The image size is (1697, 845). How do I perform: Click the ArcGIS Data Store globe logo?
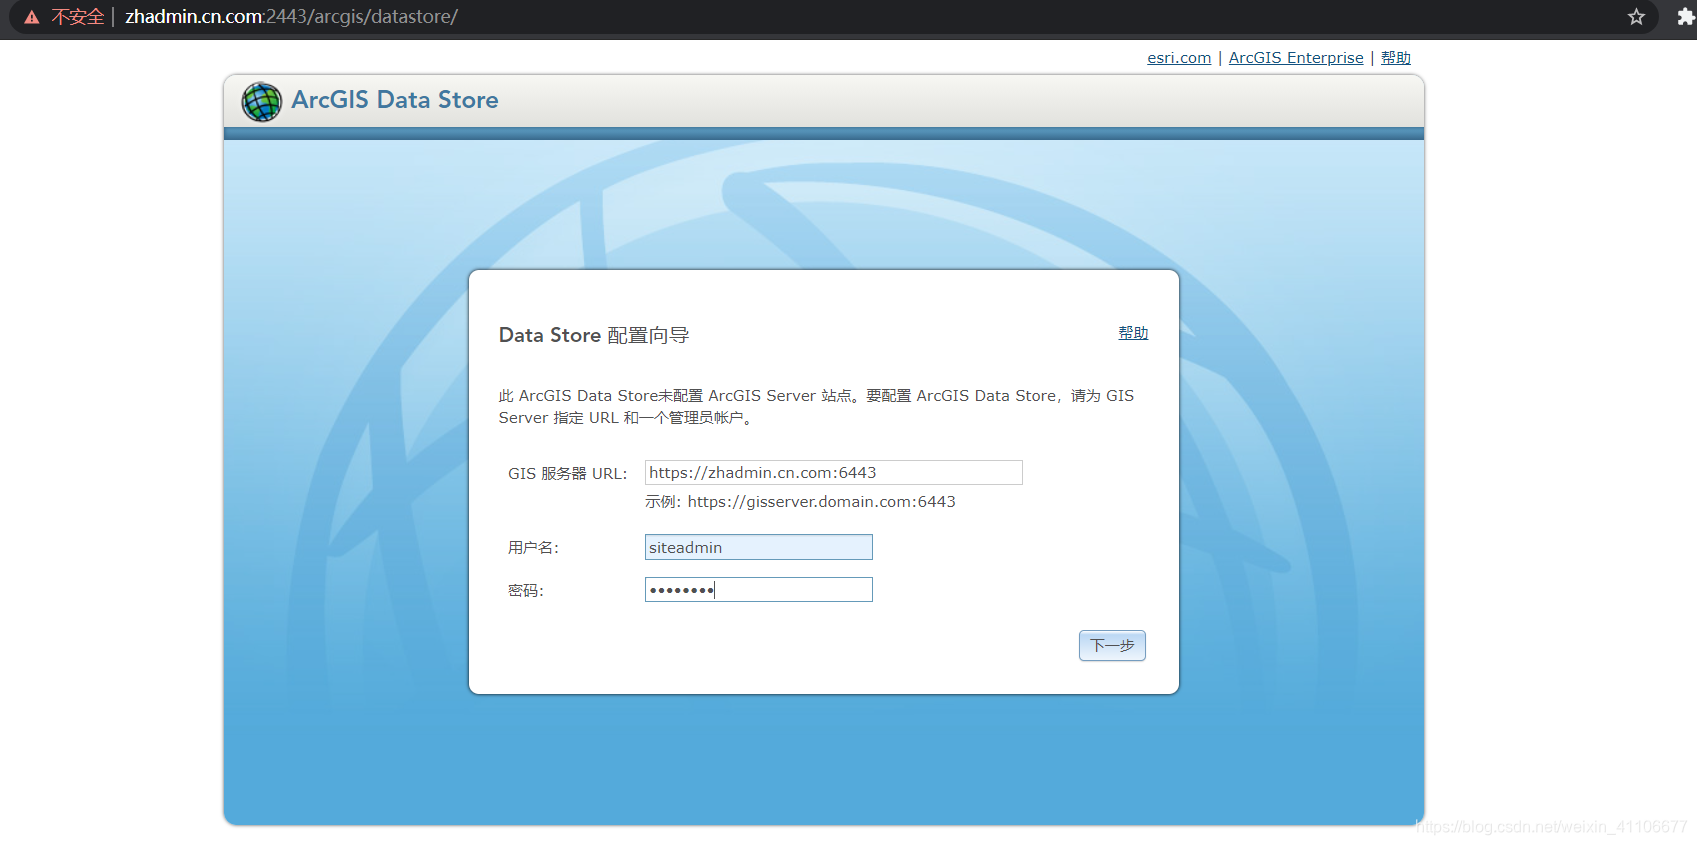[x=262, y=101]
